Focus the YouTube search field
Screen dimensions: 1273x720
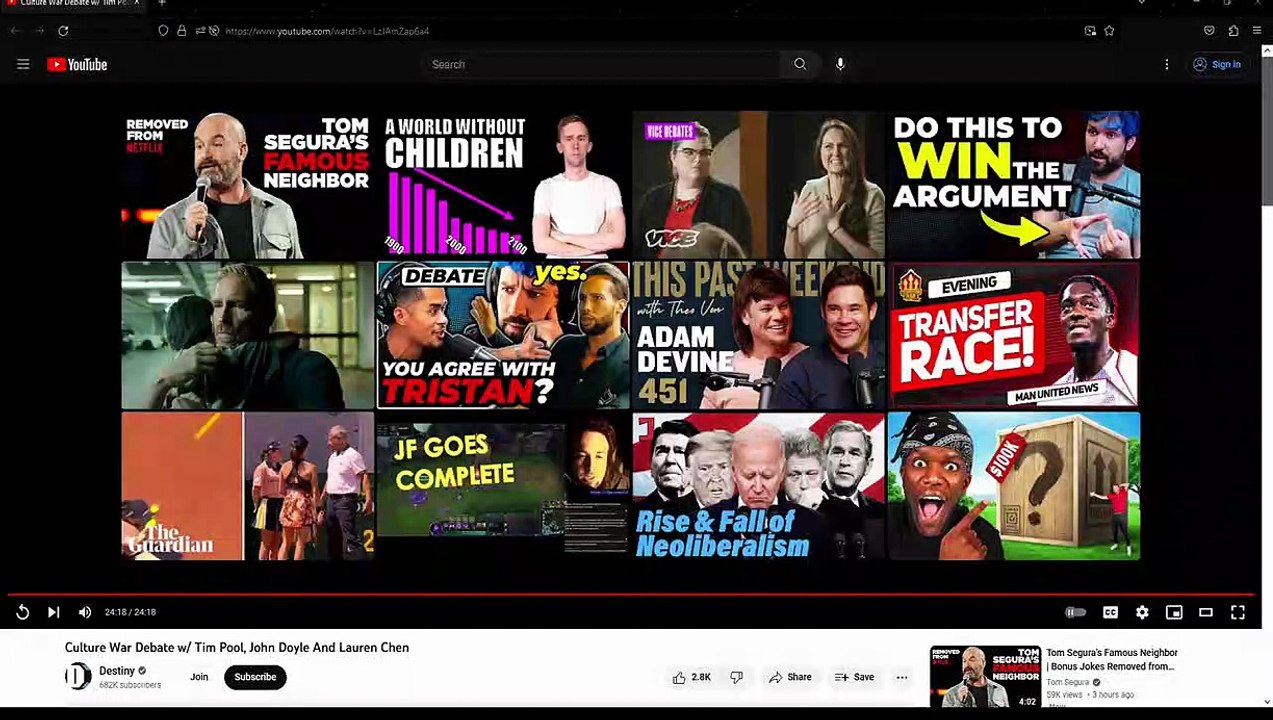coord(600,64)
